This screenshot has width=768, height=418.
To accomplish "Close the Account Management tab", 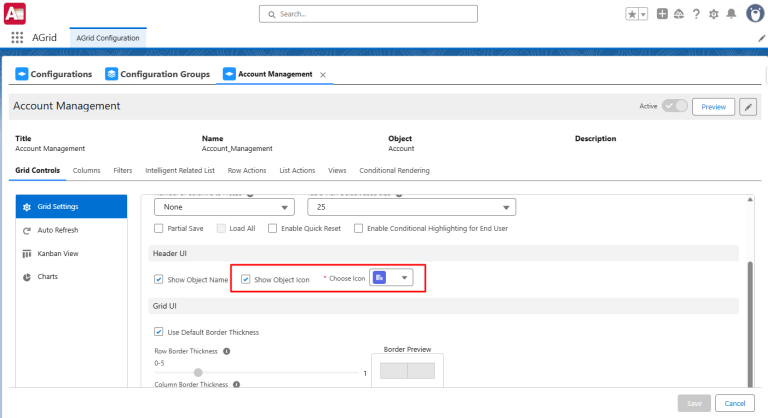I will (x=323, y=75).
